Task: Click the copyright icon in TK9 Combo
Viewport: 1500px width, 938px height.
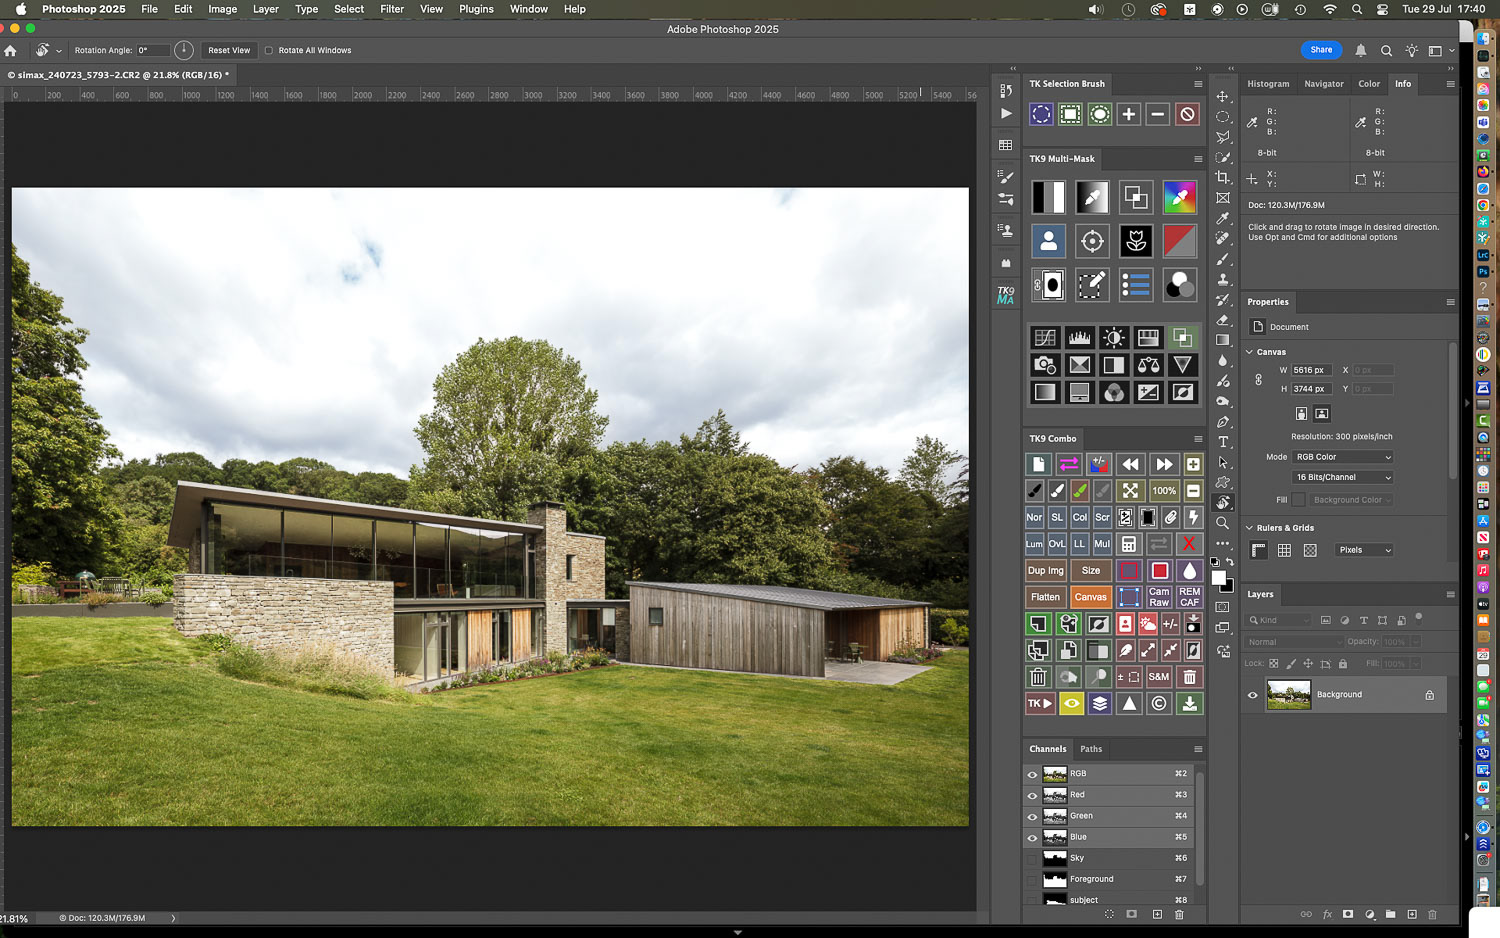Action: (x=1159, y=703)
